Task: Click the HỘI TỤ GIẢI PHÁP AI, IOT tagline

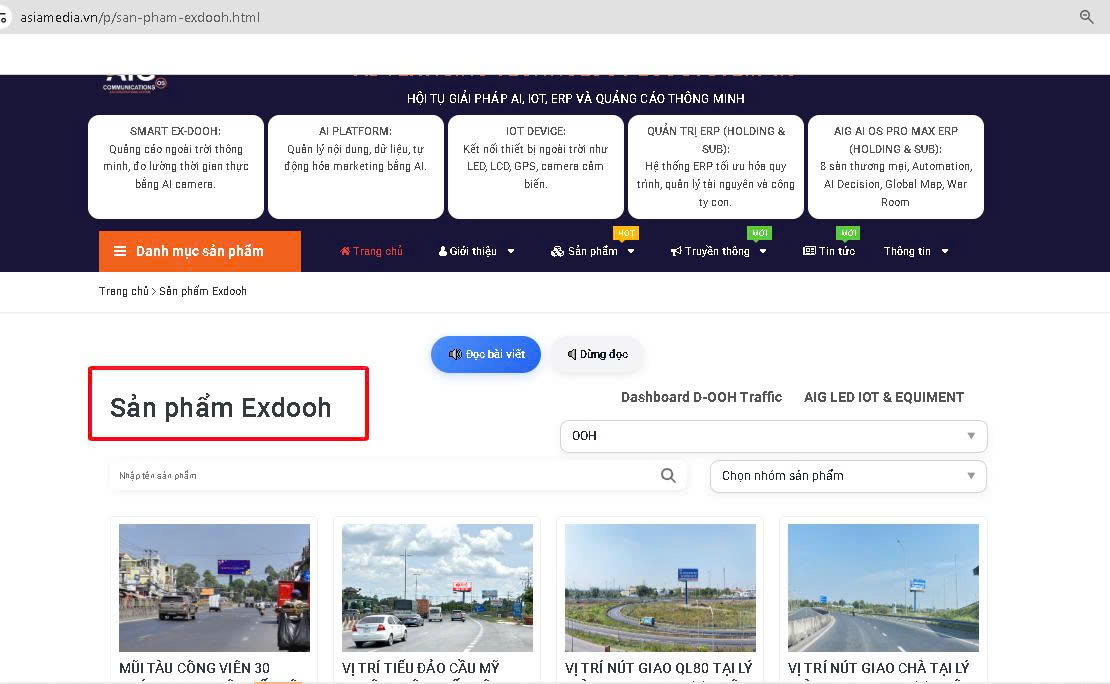Action: tap(576, 98)
